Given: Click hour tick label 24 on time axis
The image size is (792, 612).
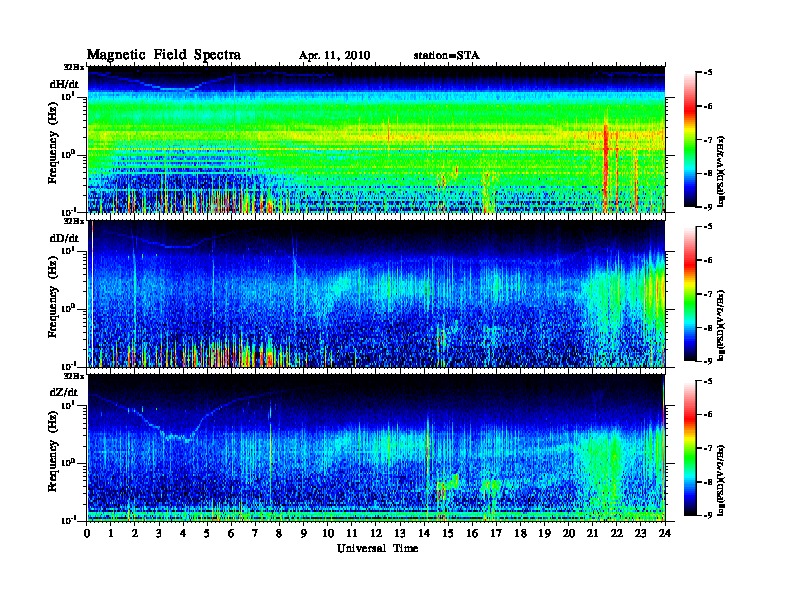Looking at the screenshot, I should (x=665, y=533).
